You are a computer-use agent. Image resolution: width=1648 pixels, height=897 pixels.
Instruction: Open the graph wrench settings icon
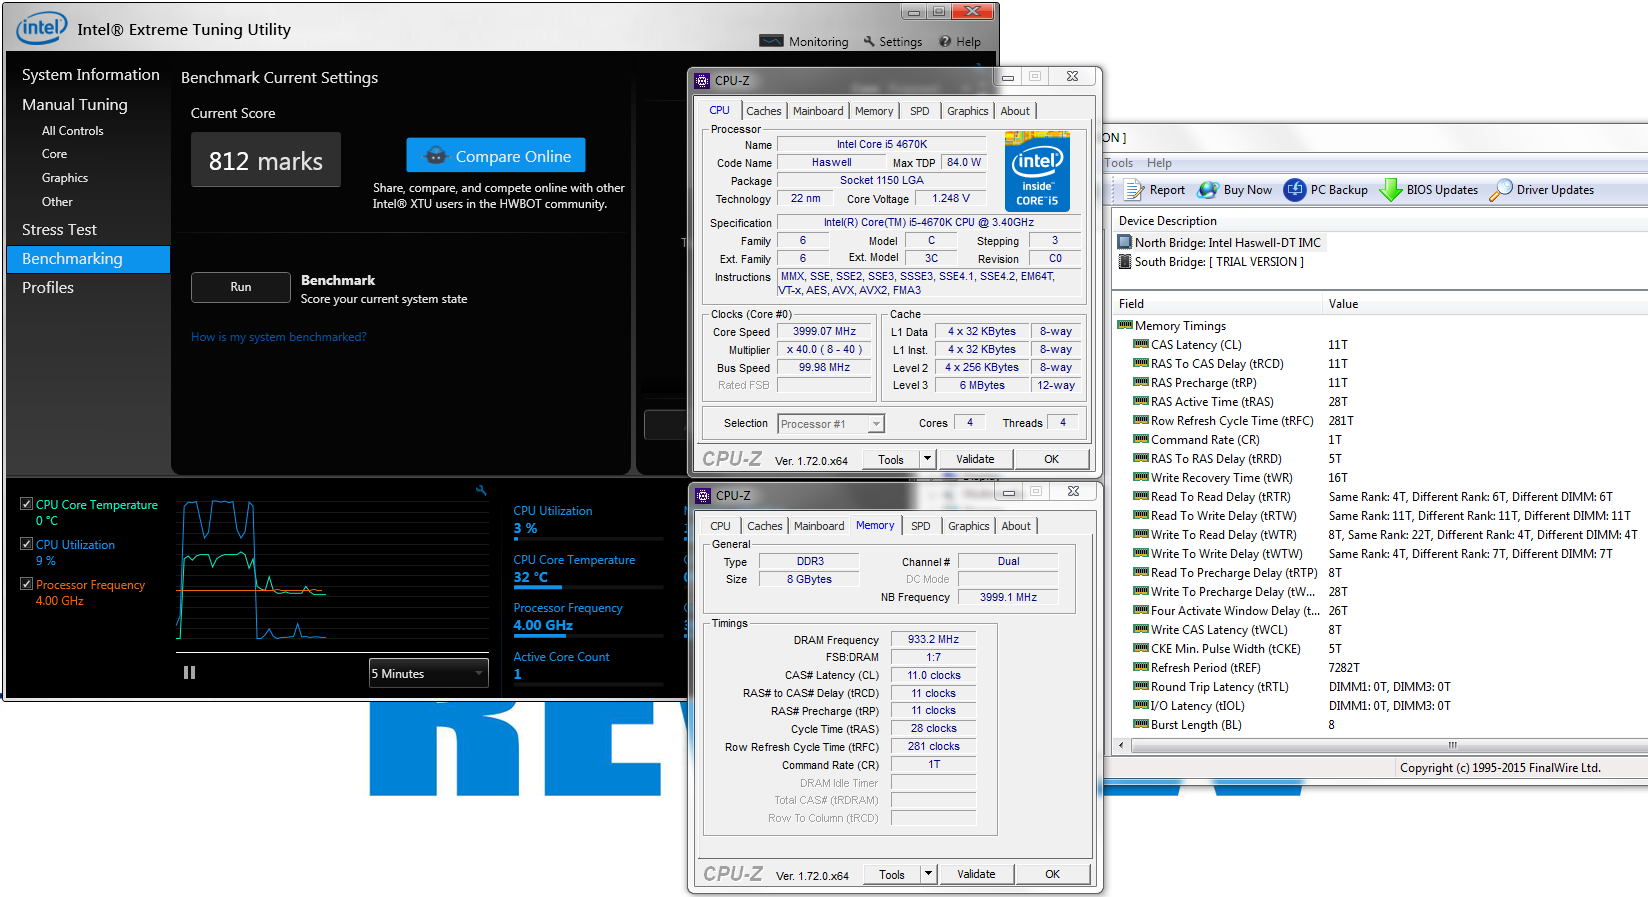481,490
